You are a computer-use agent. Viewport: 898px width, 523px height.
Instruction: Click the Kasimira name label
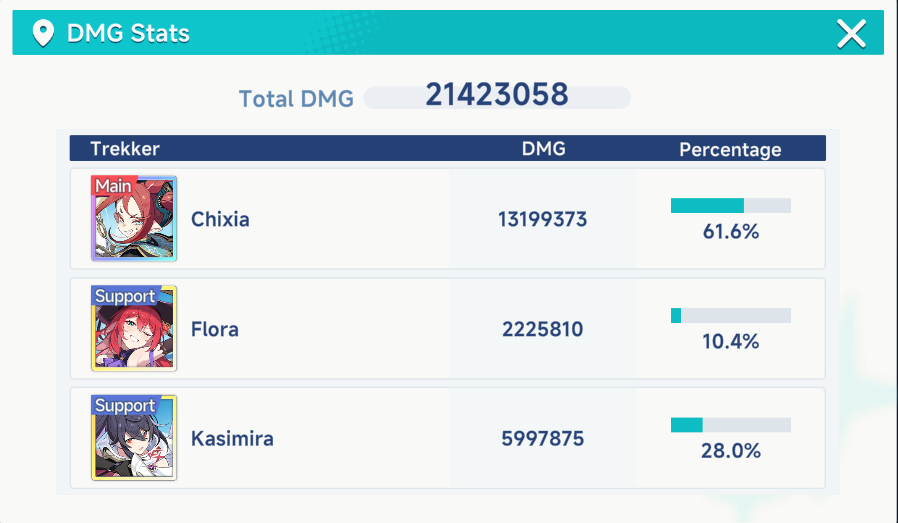click(232, 439)
